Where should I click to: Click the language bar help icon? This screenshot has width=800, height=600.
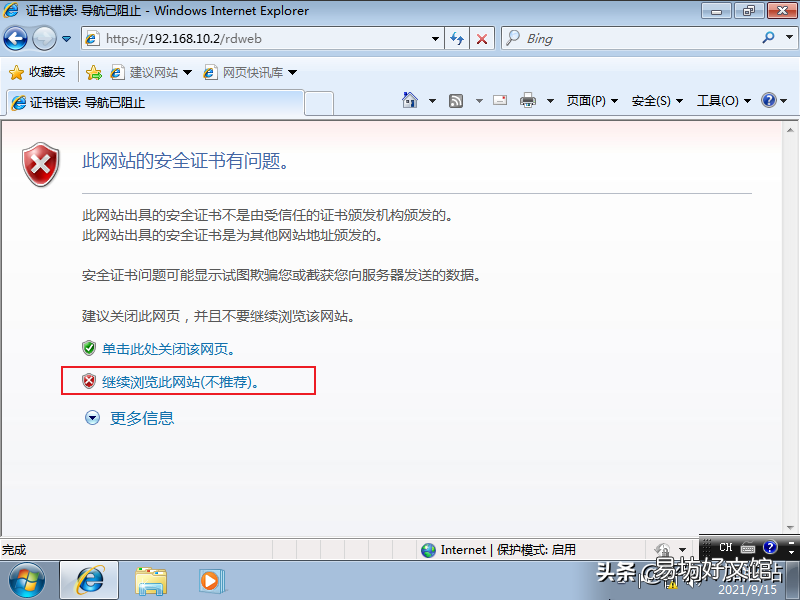pyautogui.click(x=770, y=547)
